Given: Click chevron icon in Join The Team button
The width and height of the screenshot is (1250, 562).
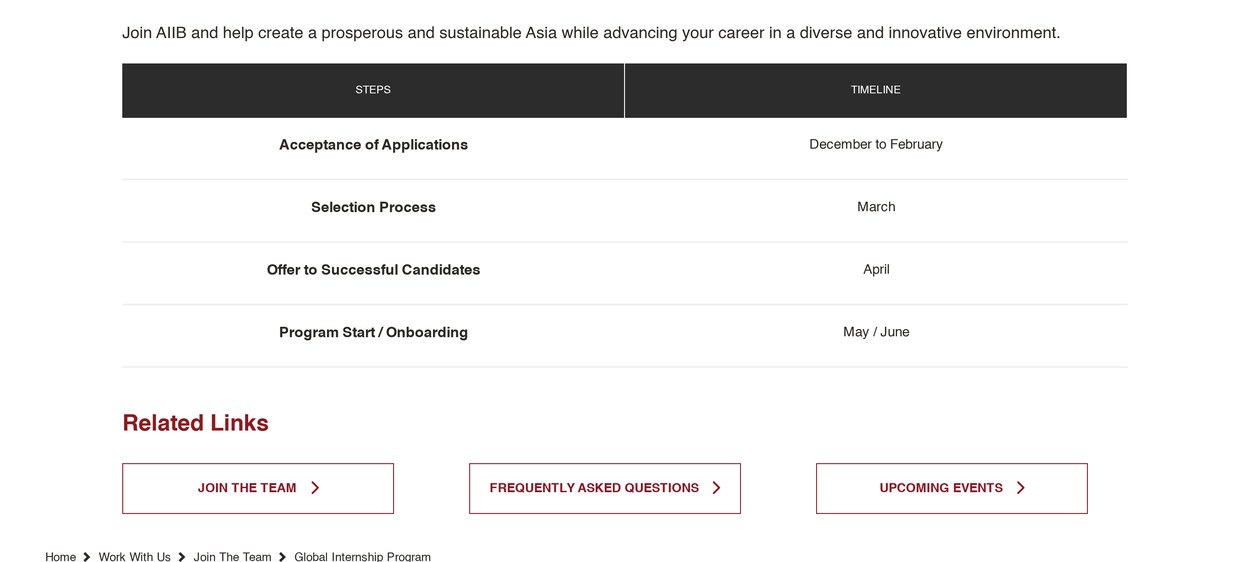Looking at the screenshot, I should click(315, 488).
